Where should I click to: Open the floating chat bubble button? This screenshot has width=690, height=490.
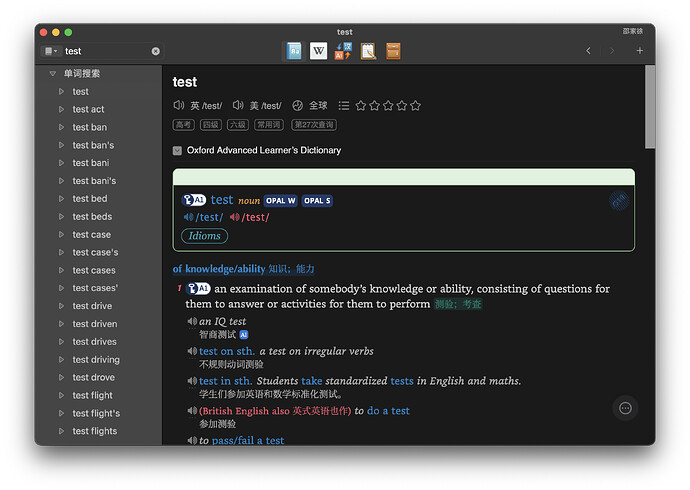pos(625,408)
